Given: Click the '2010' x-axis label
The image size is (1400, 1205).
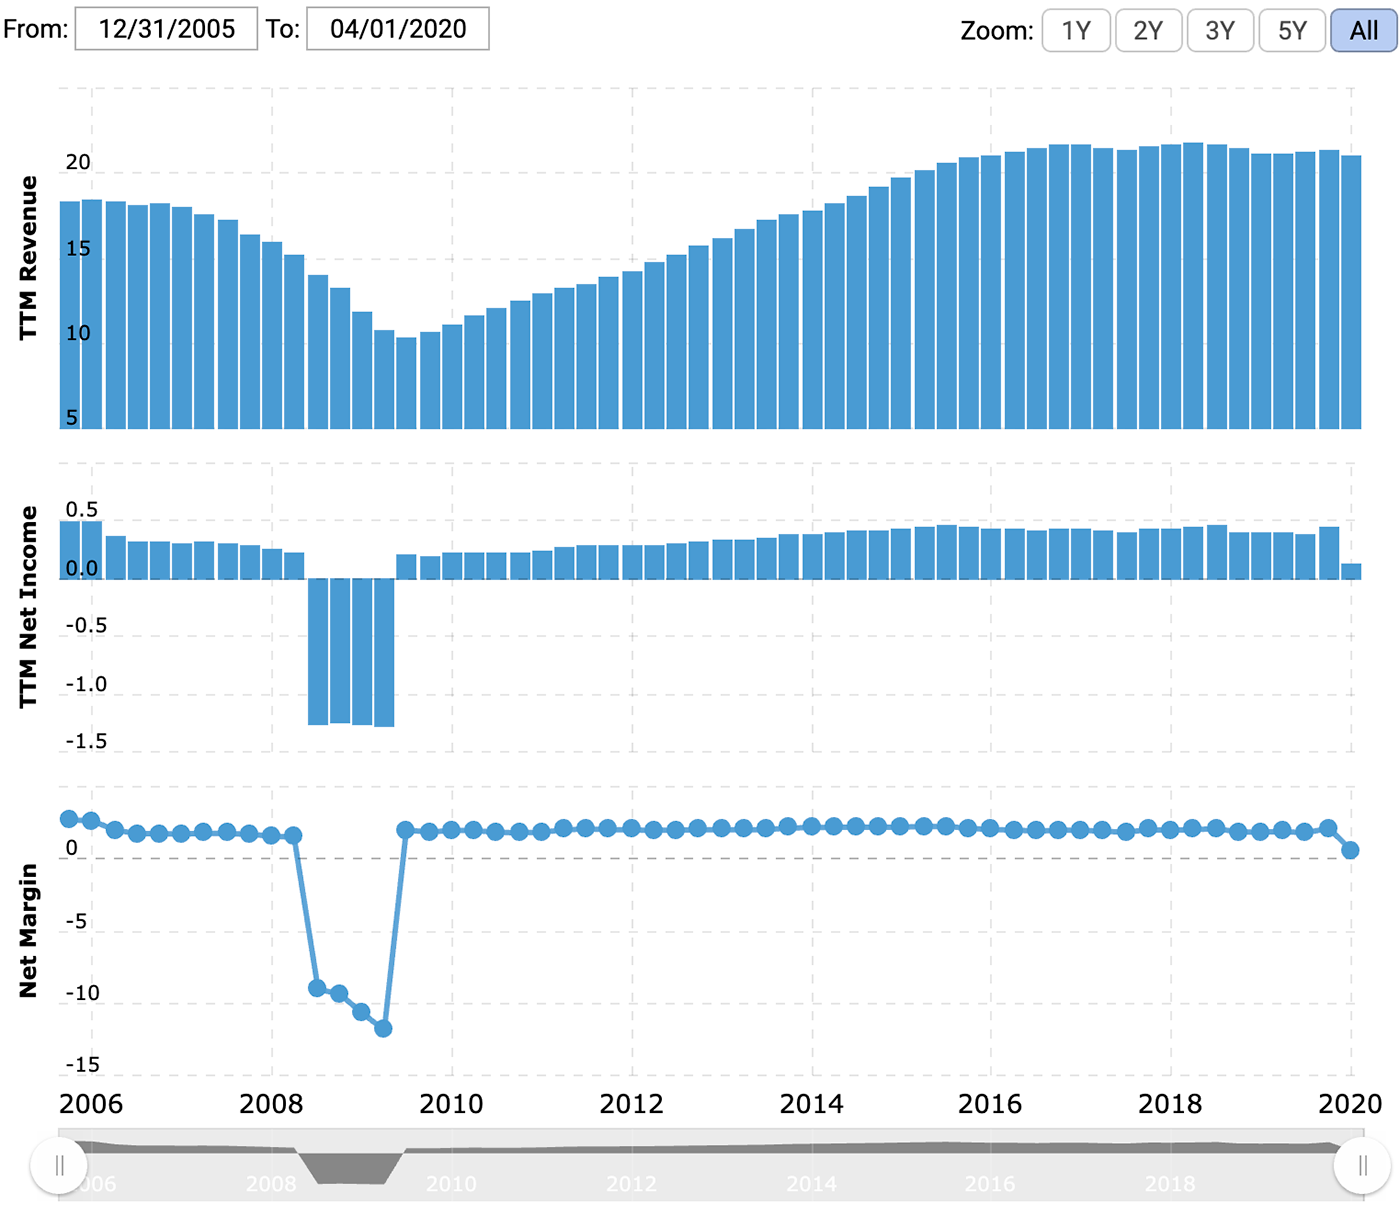Looking at the screenshot, I should pyautogui.click(x=451, y=1104).
